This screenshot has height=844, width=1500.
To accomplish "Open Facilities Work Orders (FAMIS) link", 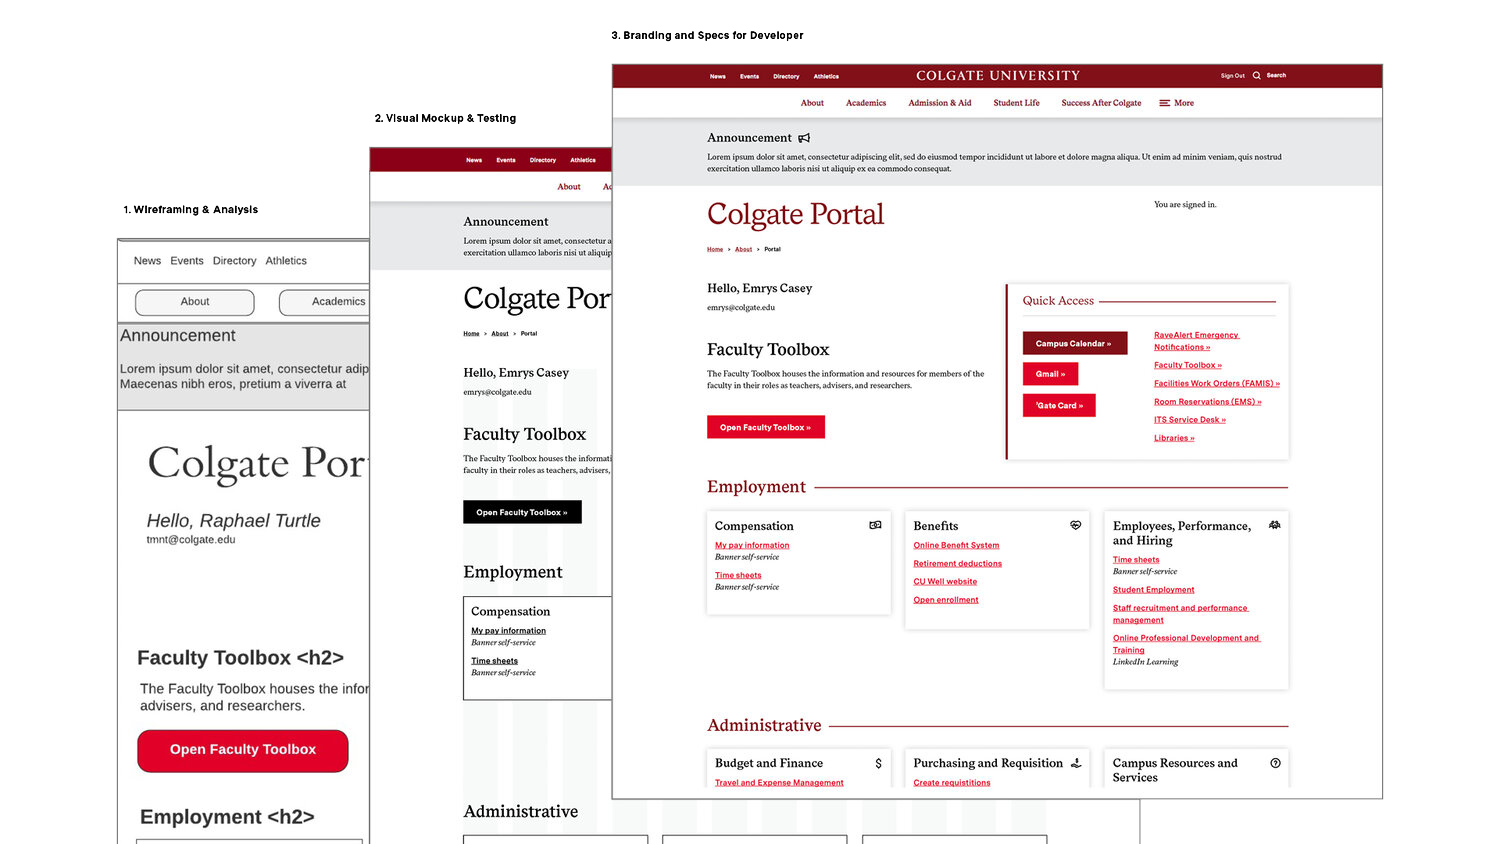I will click(1217, 383).
